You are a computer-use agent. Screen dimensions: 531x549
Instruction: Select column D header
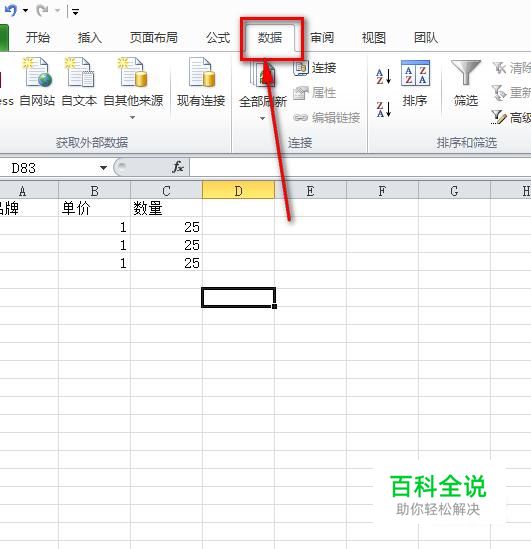(238, 191)
